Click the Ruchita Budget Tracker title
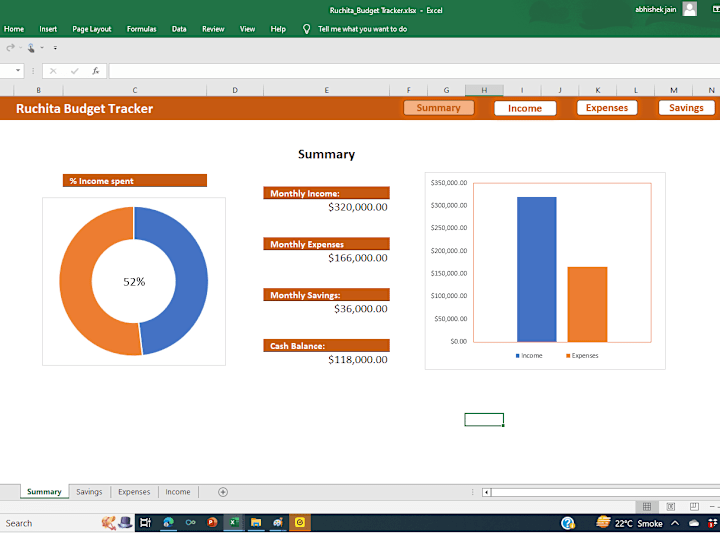This screenshot has width=720, height=540. (x=84, y=109)
